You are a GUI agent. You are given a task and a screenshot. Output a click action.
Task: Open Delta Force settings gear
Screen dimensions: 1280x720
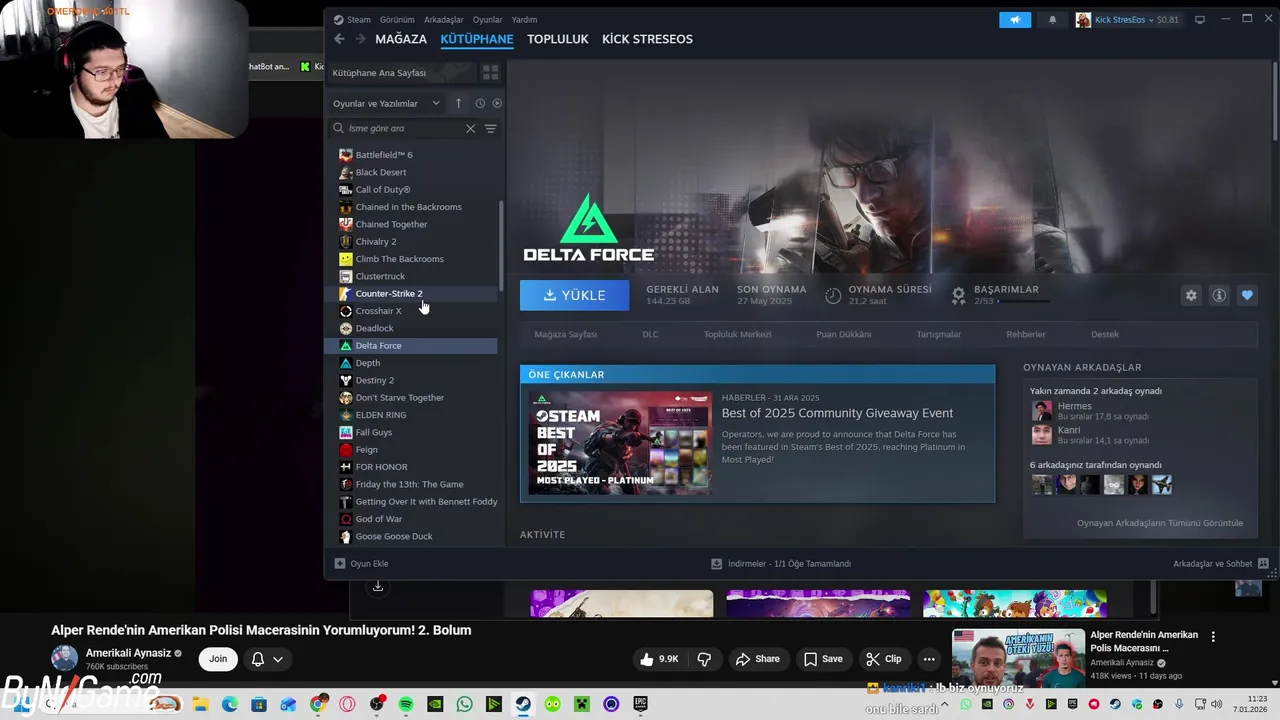click(1191, 295)
